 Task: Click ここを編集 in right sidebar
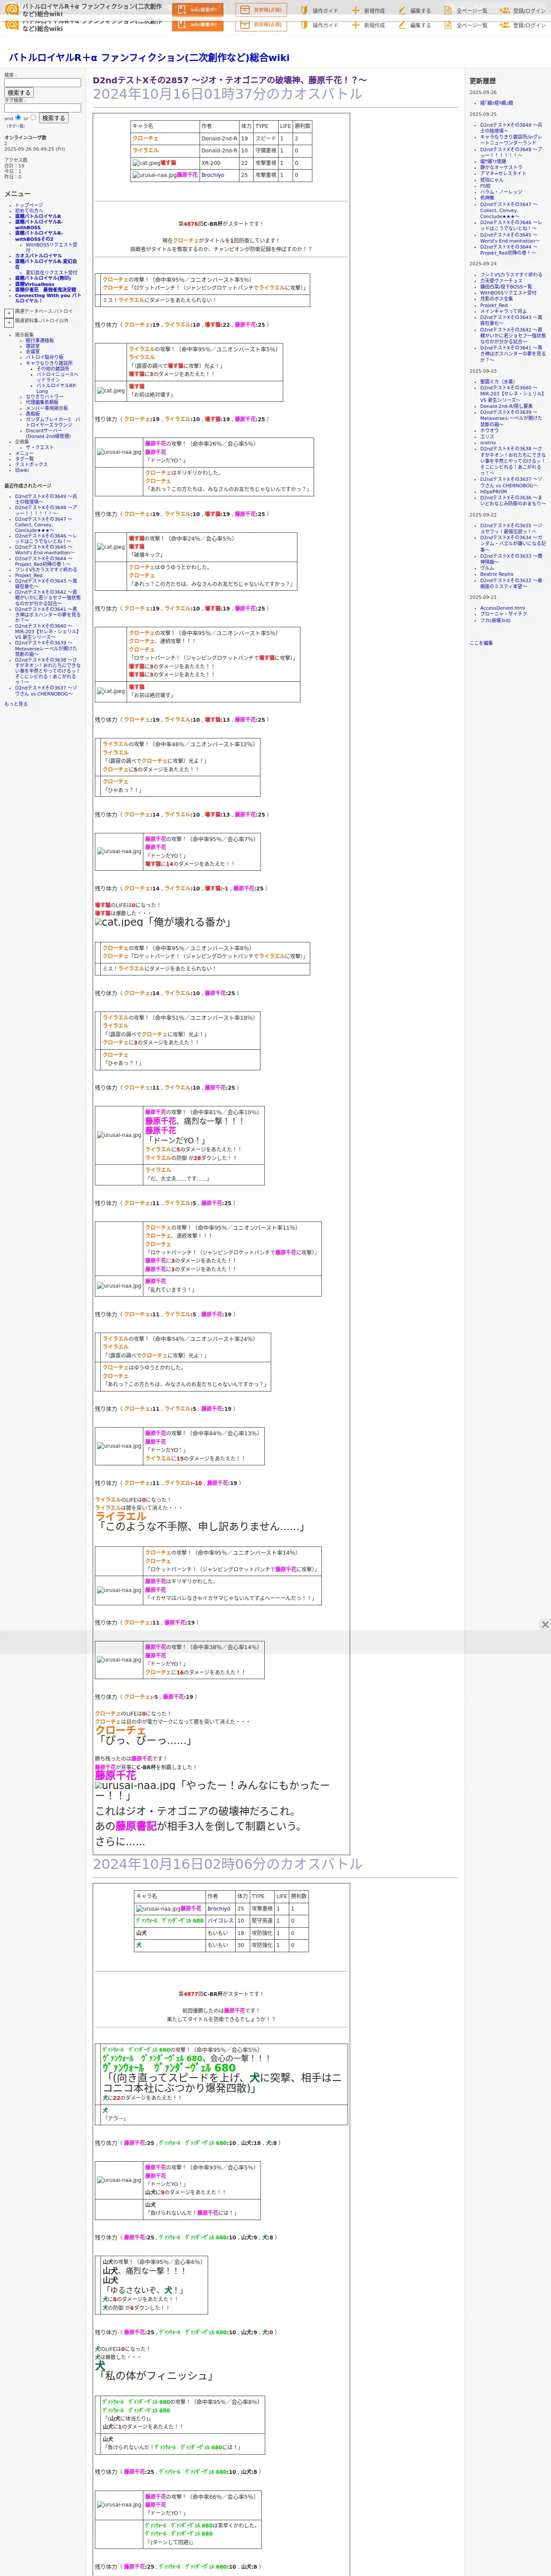coord(481,643)
